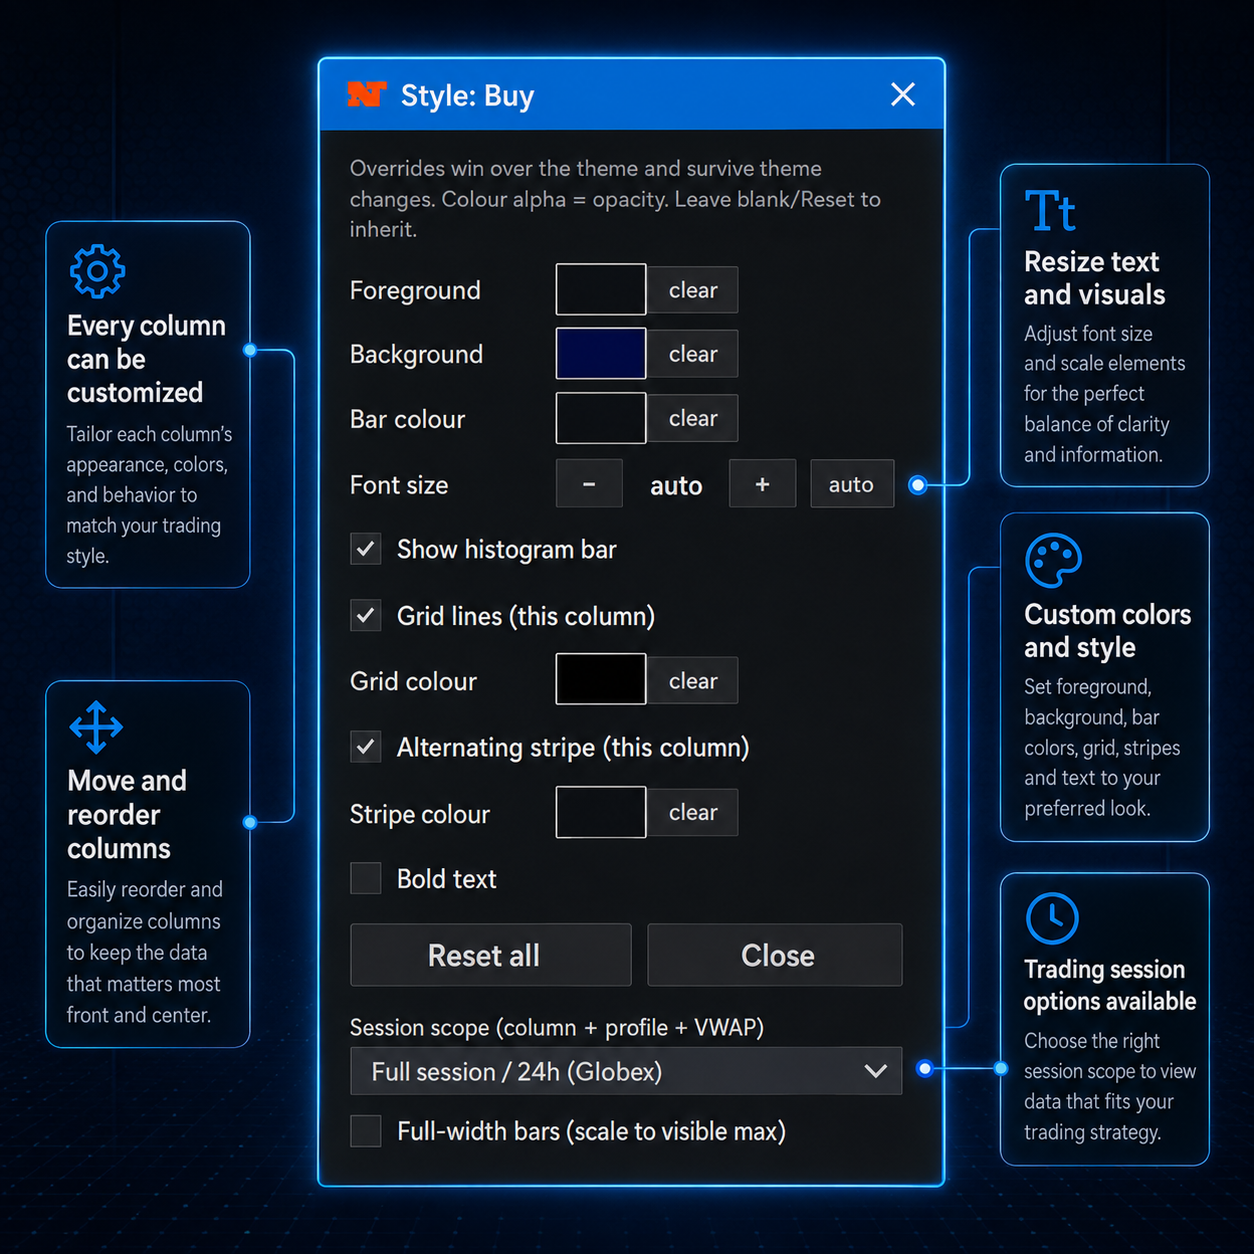Decrease font size with the minus button

tap(589, 484)
